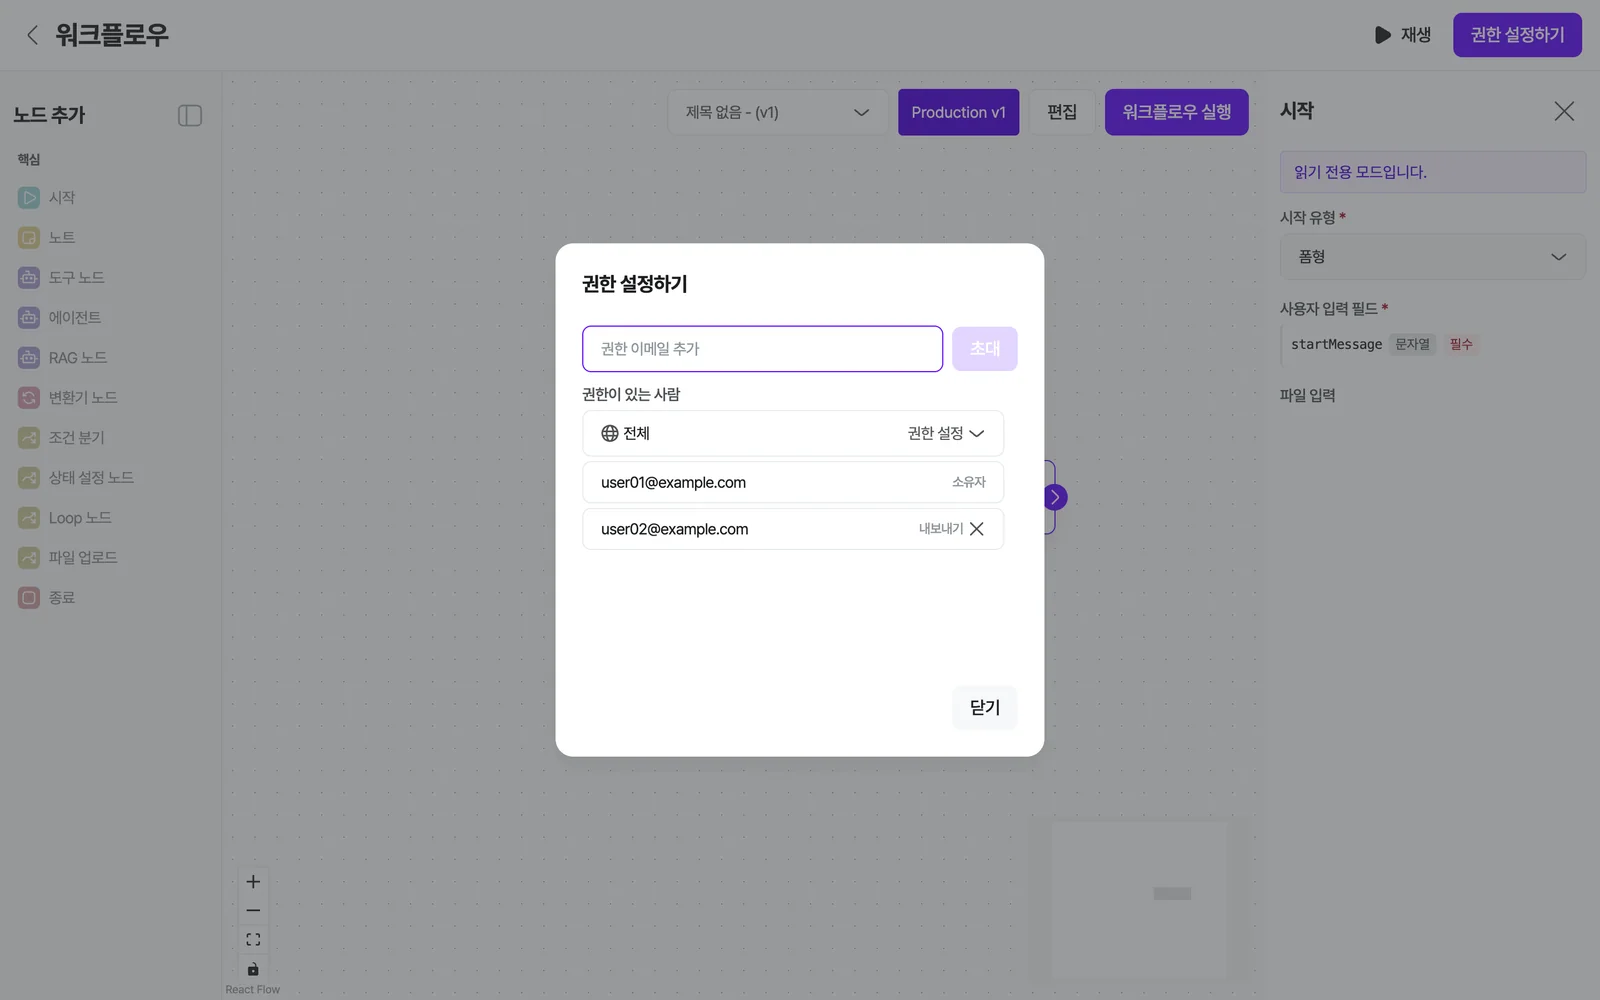Click the 초대 invite button

984,349
